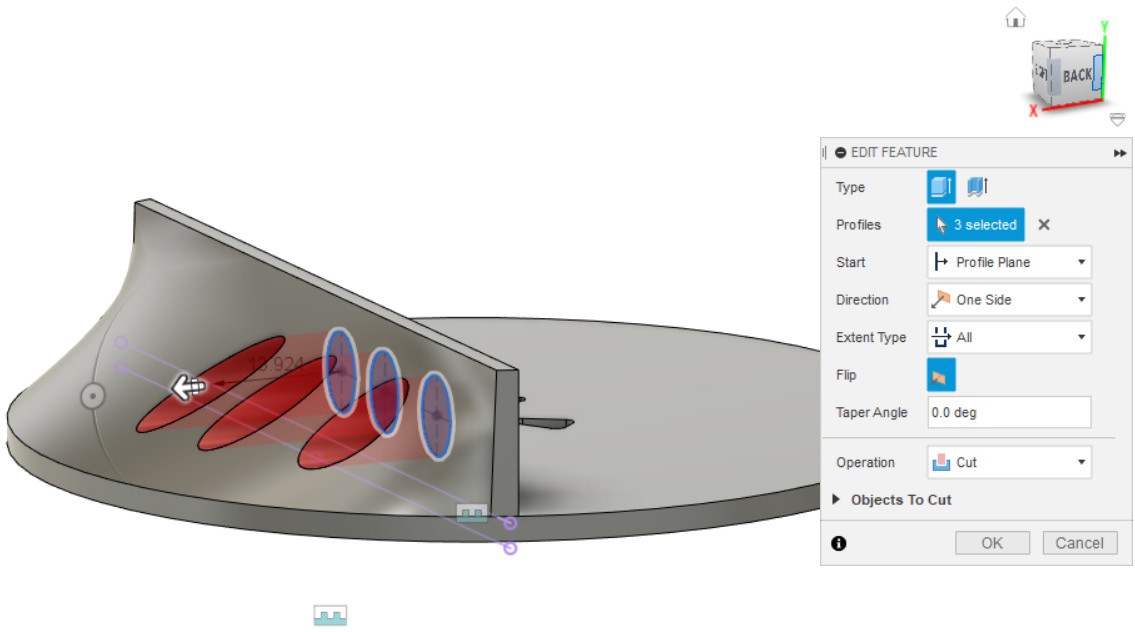
Task: Click the info icon in the dialog
Action: tap(839, 543)
